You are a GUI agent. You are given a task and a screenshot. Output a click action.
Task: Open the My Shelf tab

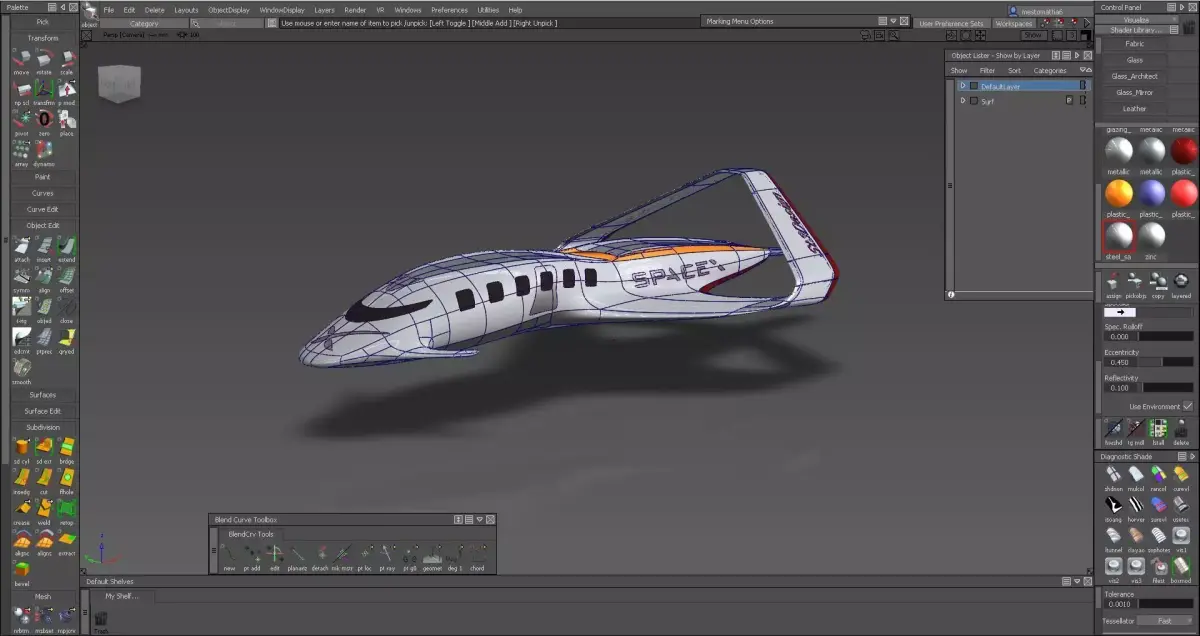(x=122, y=596)
